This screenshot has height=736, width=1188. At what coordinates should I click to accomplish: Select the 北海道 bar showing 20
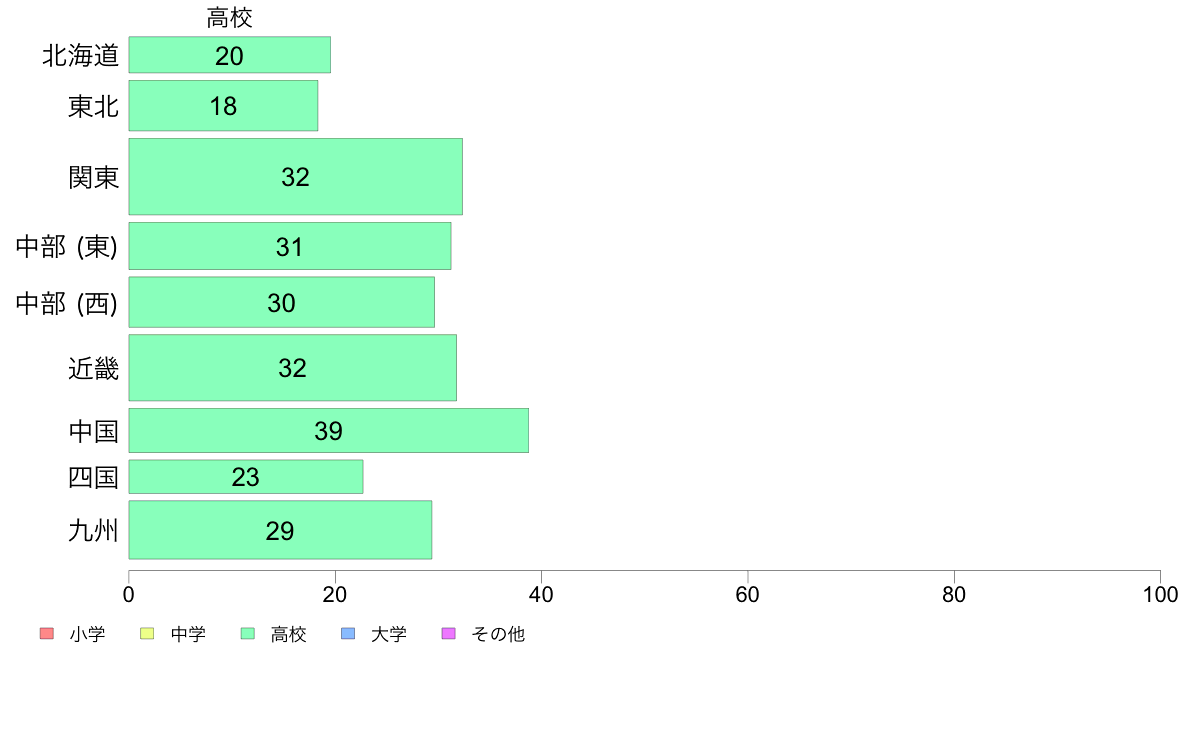230,55
